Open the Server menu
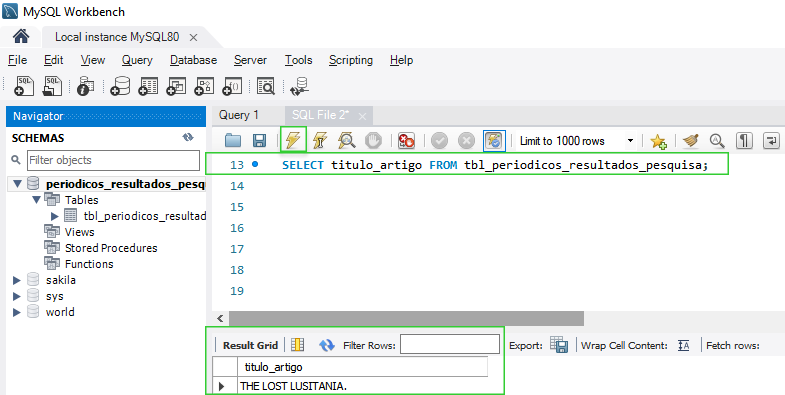 pyautogui.click(x=250, y=60)
